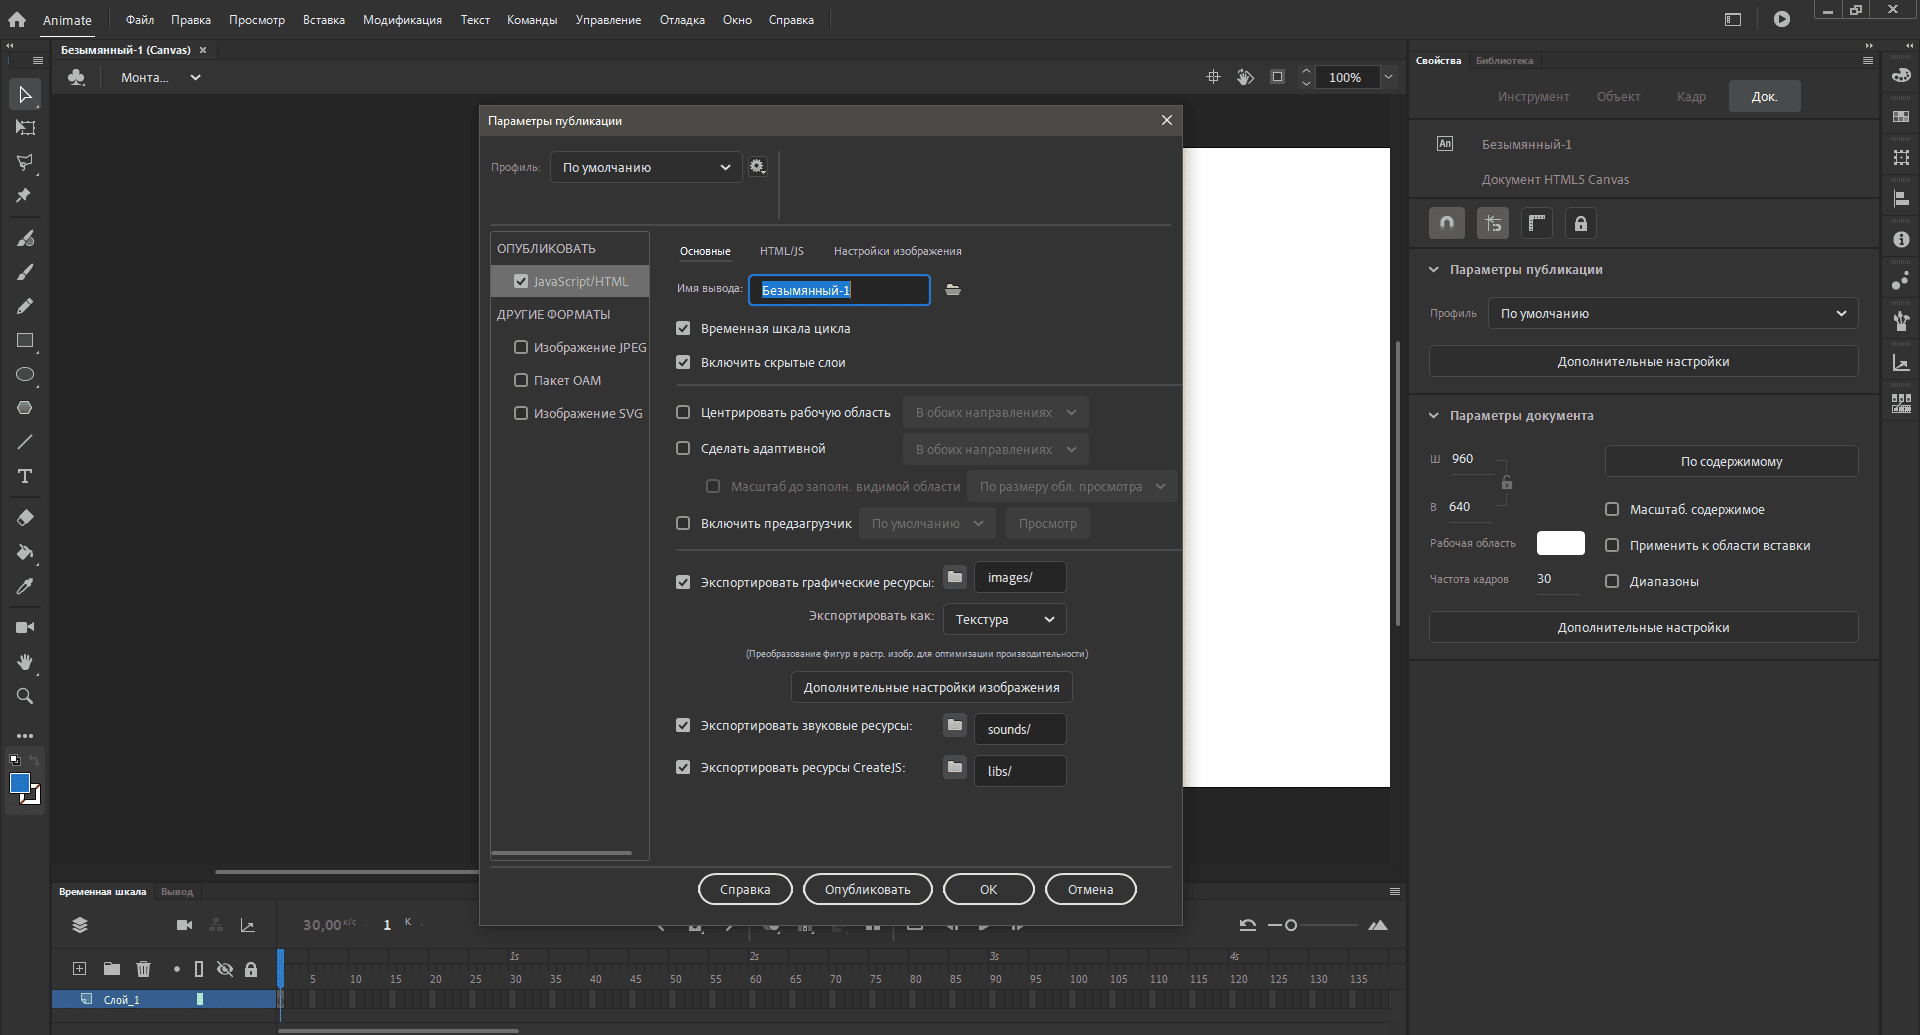The width and height of the screenshot is (1920, 1035).
Task: Add a new layer in timeline
Action: point(79,969)
